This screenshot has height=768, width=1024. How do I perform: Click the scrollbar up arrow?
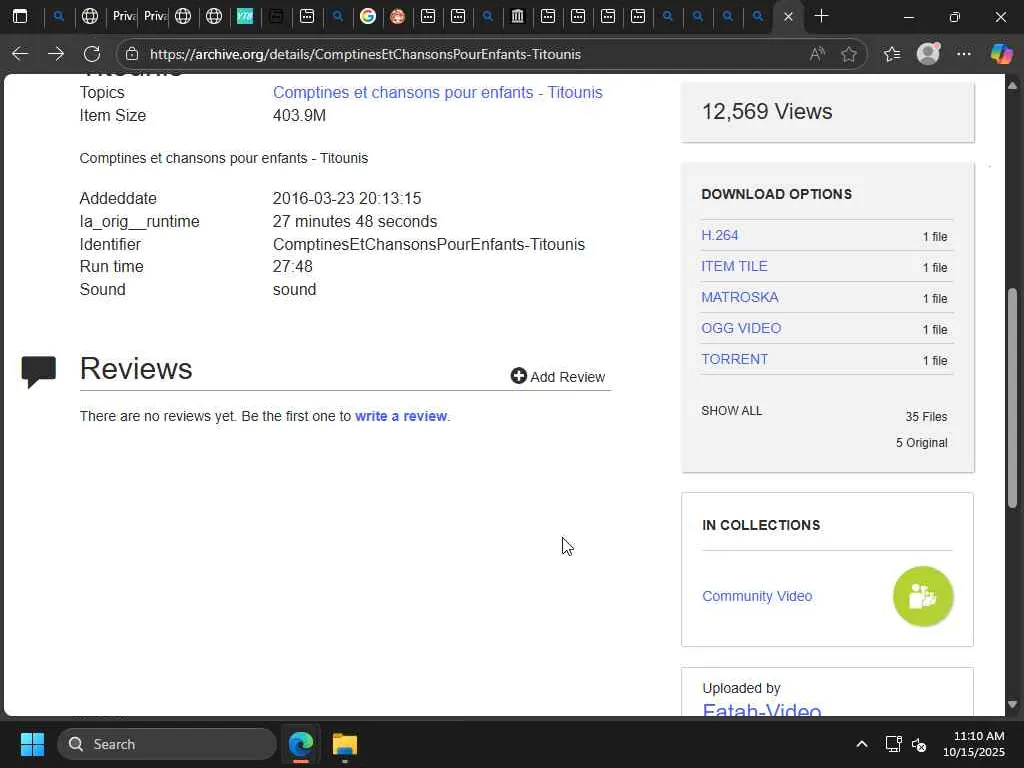coord(1012,86)
